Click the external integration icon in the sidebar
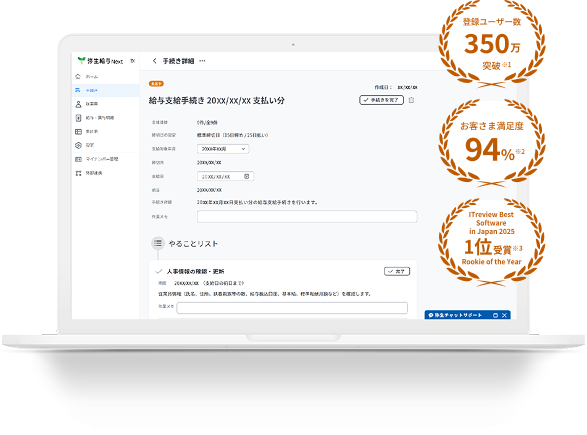The height and width of the screenshot is (435, 587). pos(78,173)
